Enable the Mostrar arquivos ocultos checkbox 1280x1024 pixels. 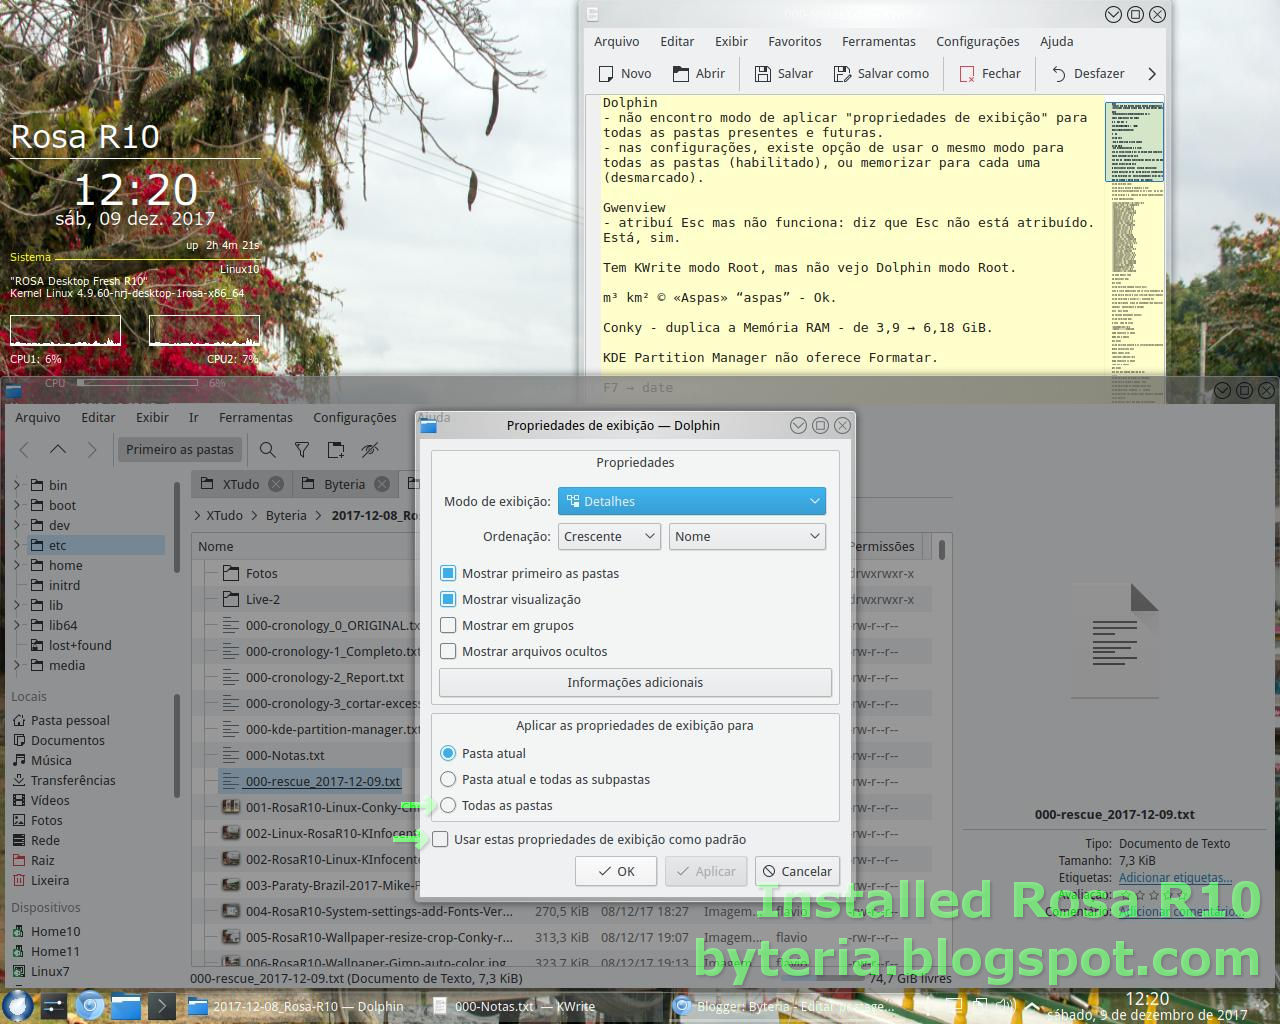point(448,651)
